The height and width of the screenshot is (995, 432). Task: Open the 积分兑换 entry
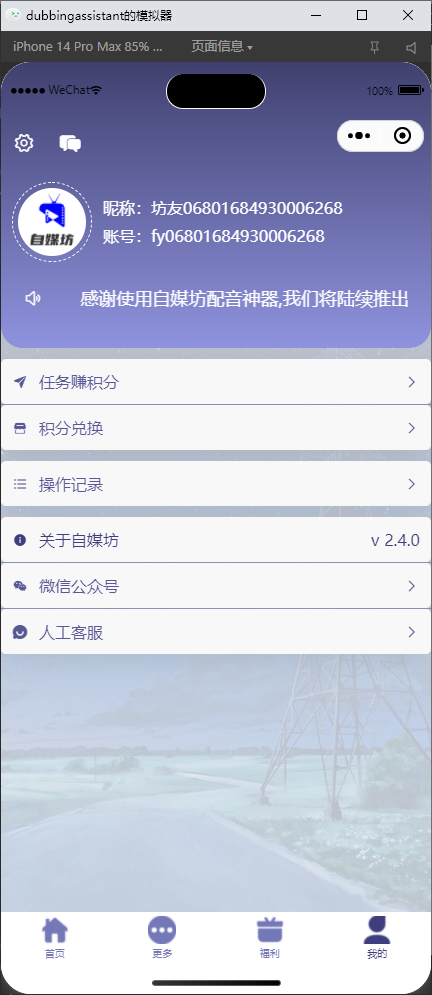216,428
